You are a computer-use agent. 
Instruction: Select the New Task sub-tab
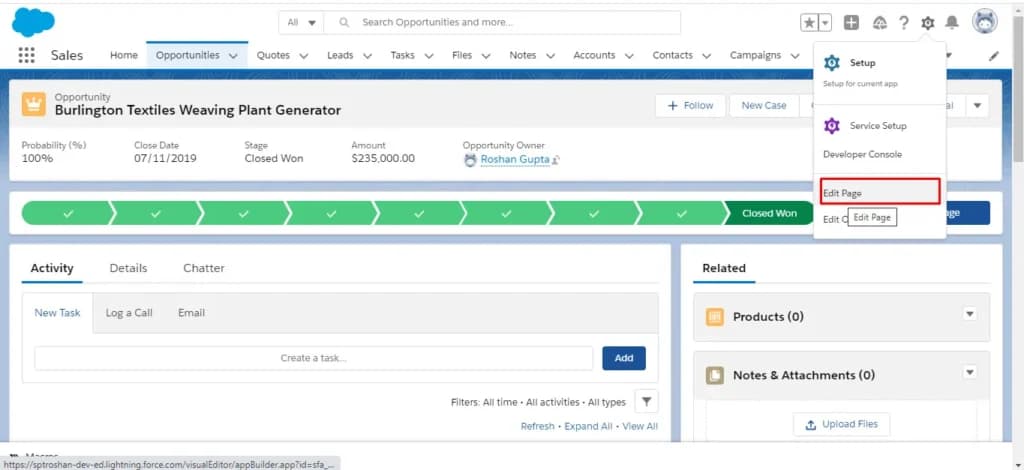57,313
